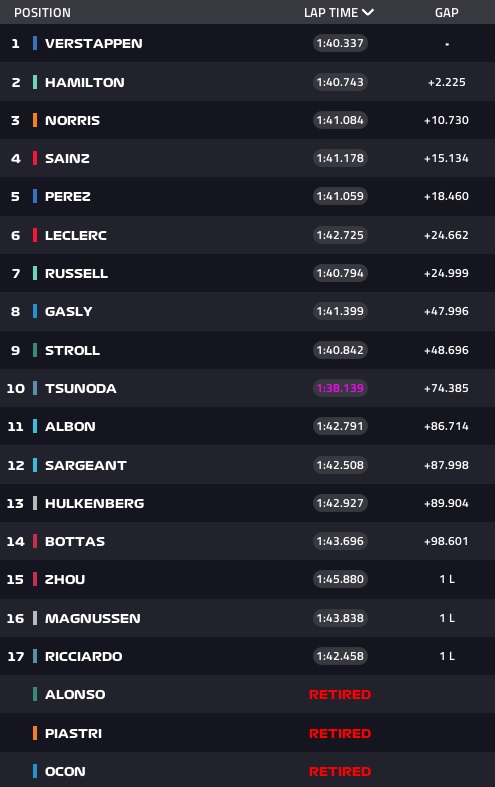The width and height of the screenshot is (495, 787).
Task: Click Stroll's green team color bar
Action: tap(35, 350)
